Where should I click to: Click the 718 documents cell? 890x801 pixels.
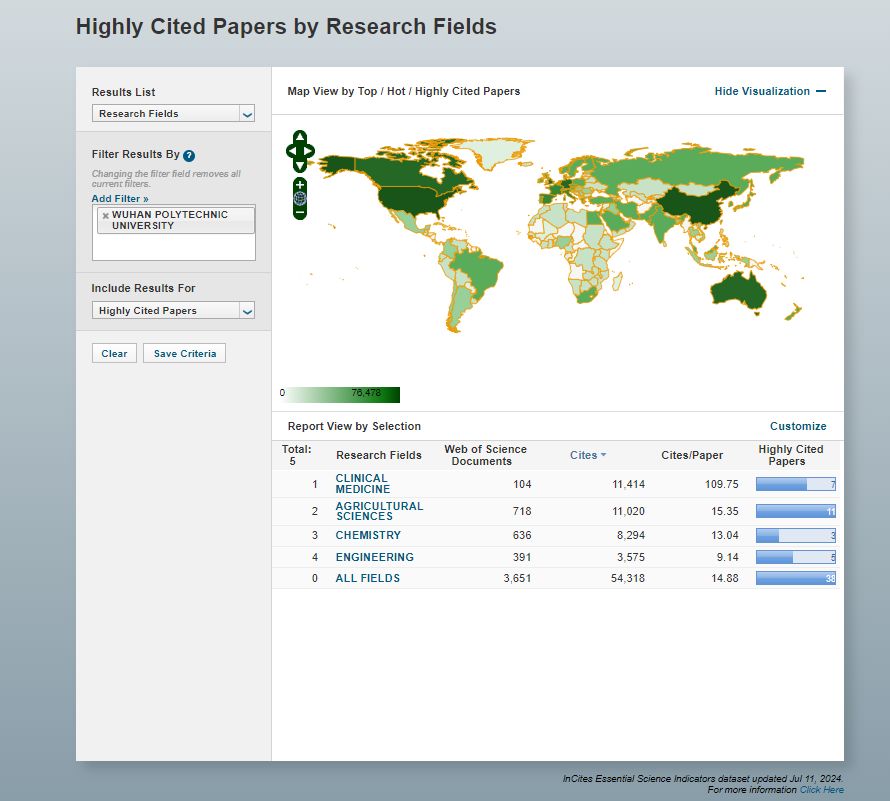point(522,511)
